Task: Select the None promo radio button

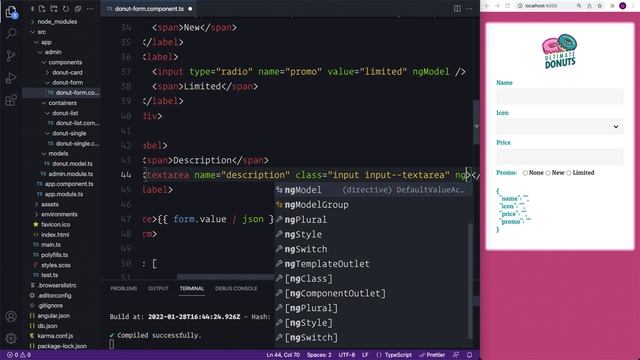Action: (x=525, y=173)
